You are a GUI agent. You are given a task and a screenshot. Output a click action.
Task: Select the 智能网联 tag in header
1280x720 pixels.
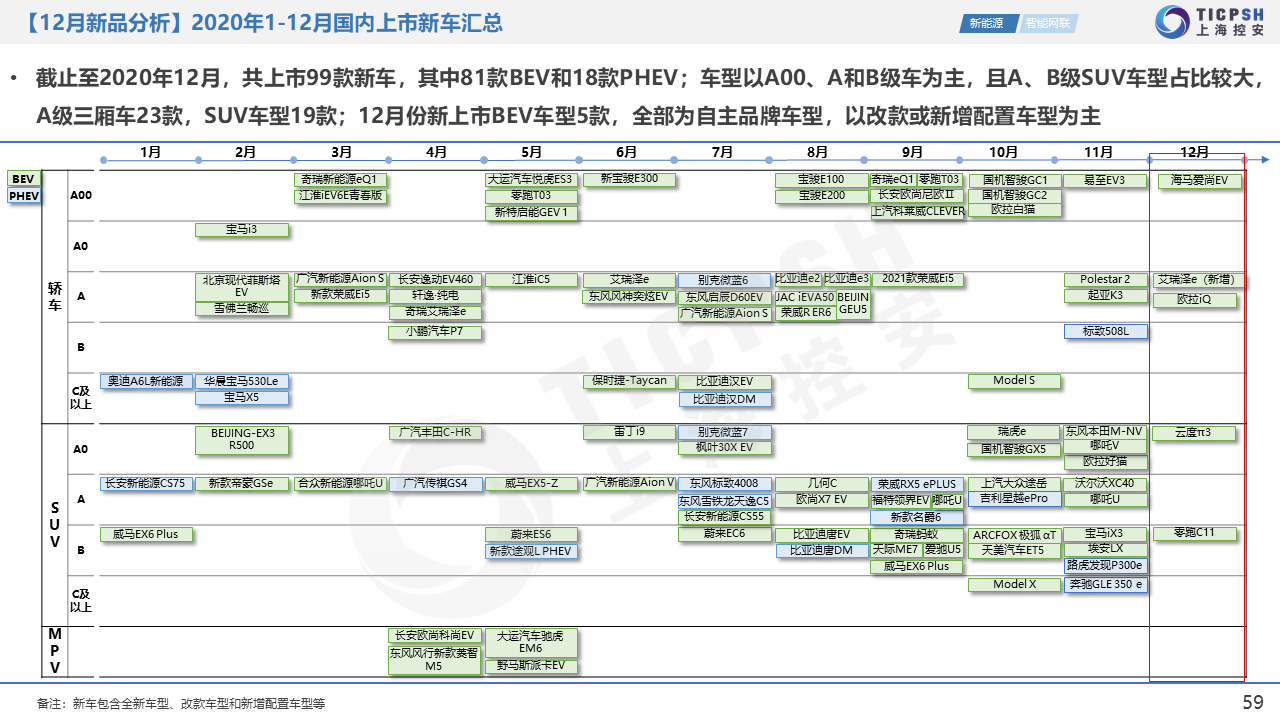1049,23
